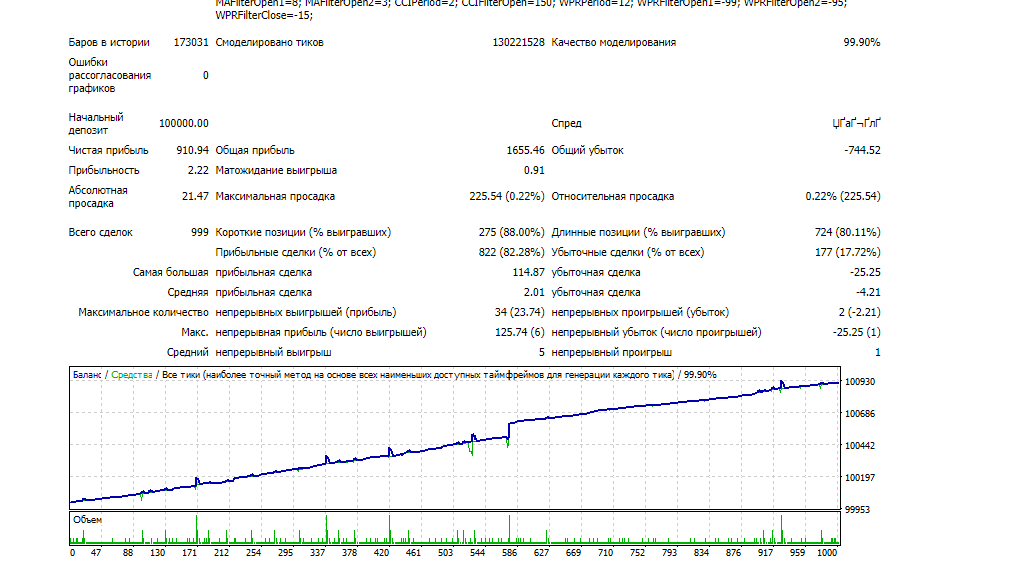Click the 1000 trade-number axis label

click(x=827, y=553)
